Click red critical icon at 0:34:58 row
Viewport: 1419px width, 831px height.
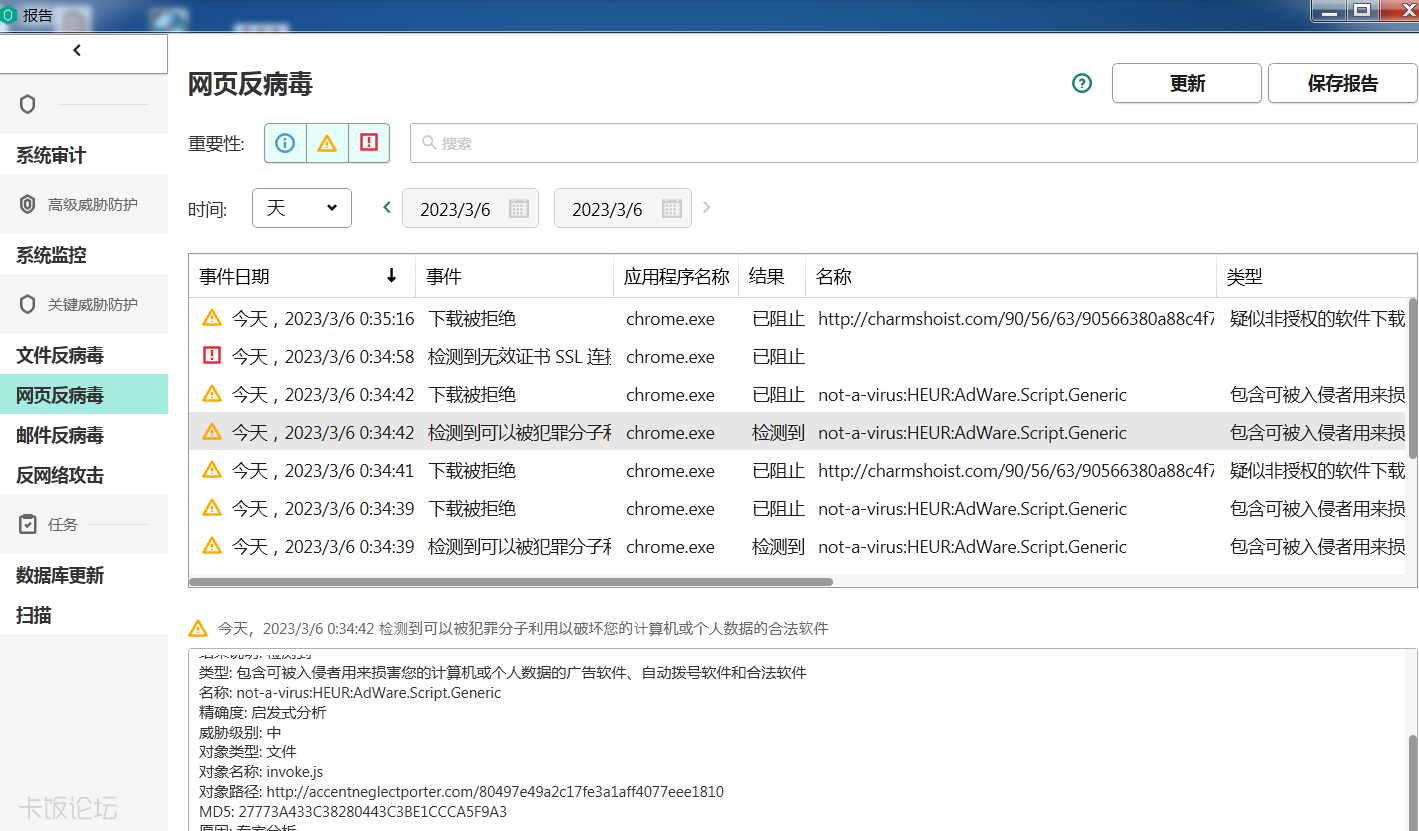pyautogui.click(x=212, y=356)
